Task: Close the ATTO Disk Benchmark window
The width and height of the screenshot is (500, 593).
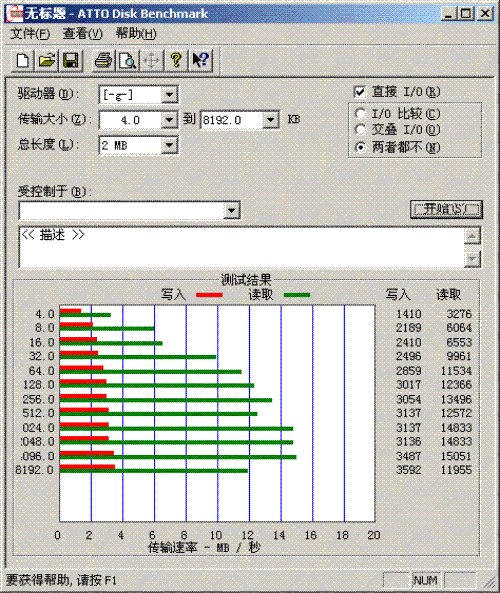Action: click(x=485, y=14)
